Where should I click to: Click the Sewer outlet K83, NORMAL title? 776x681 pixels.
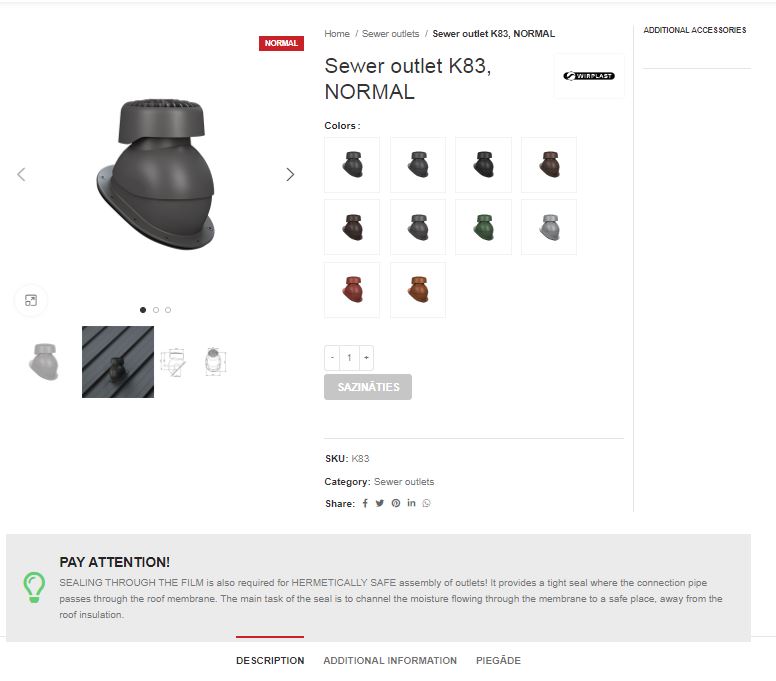408,79
